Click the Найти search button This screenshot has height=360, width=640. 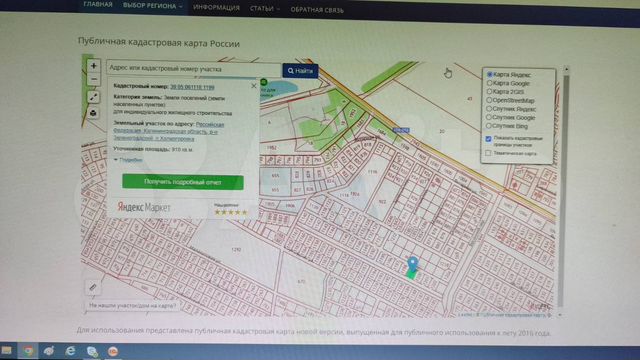[300, 71]
